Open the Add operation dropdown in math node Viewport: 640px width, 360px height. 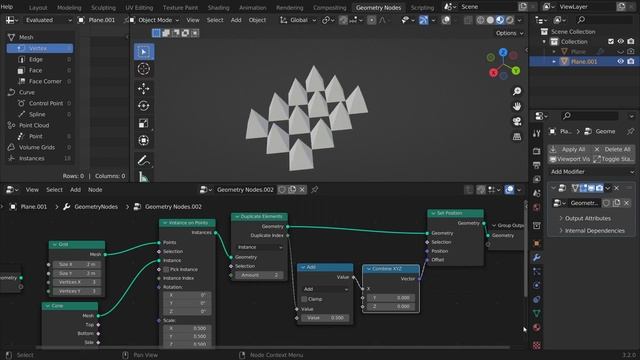[325, 289]
